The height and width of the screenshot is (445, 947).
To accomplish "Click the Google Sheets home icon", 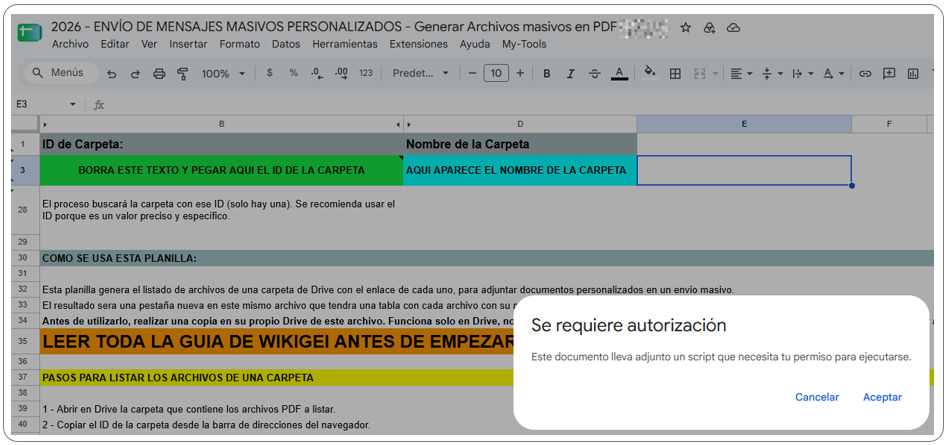I will pos(29,33).
